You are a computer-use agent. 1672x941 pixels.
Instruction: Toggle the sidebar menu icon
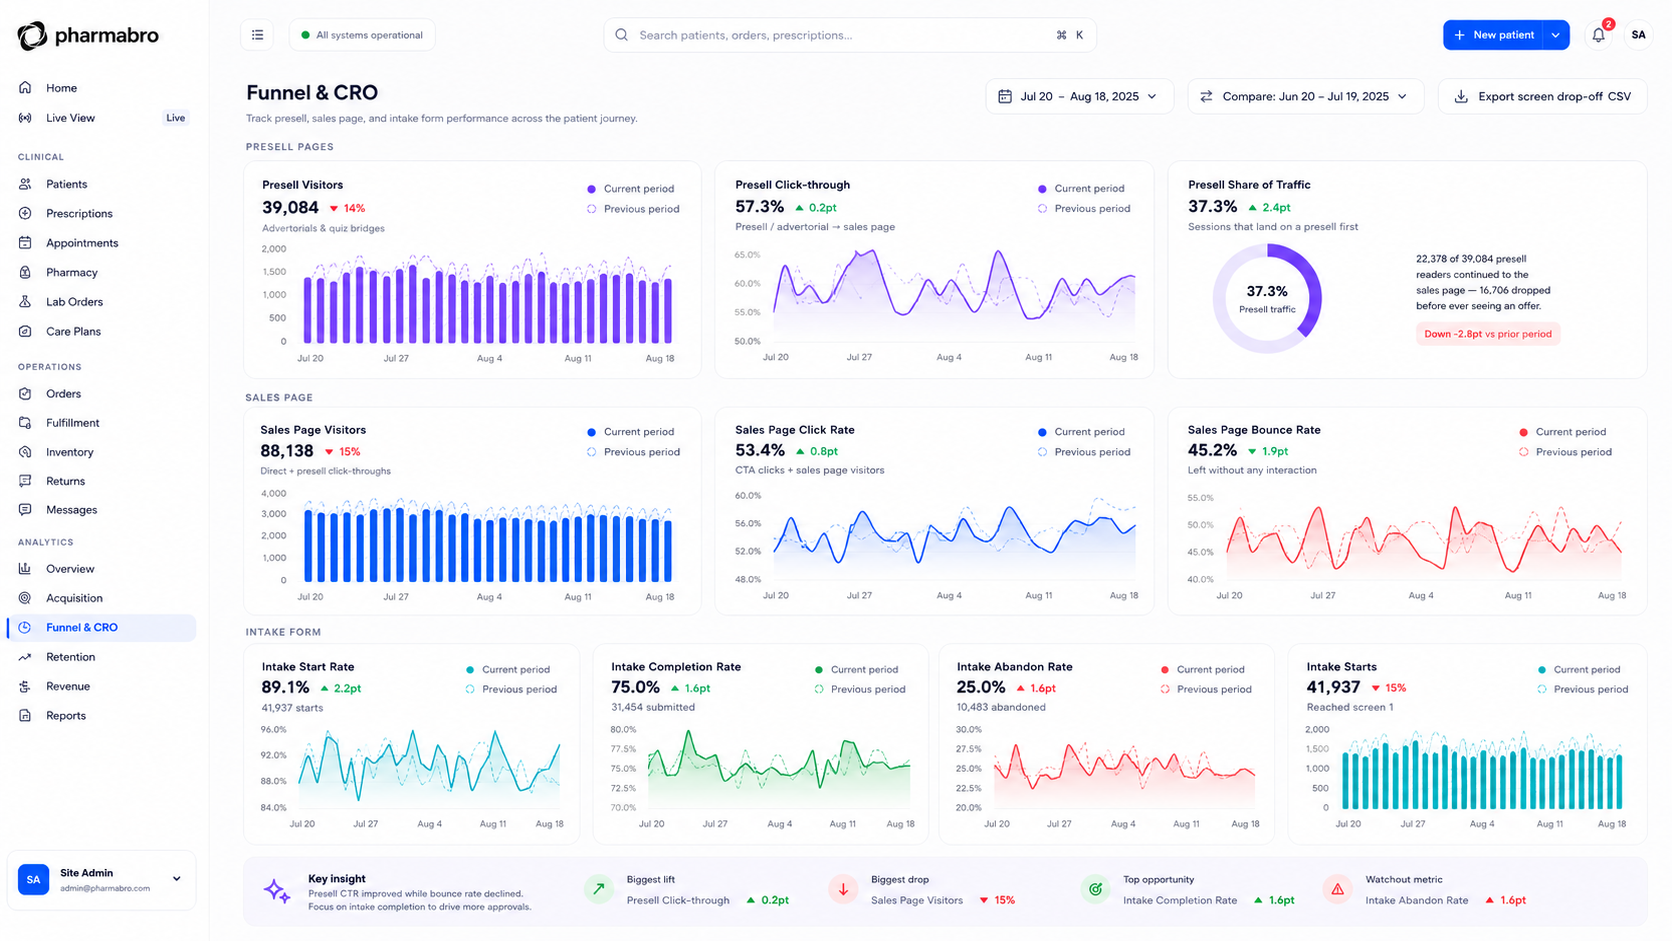(x=257, y=35)
